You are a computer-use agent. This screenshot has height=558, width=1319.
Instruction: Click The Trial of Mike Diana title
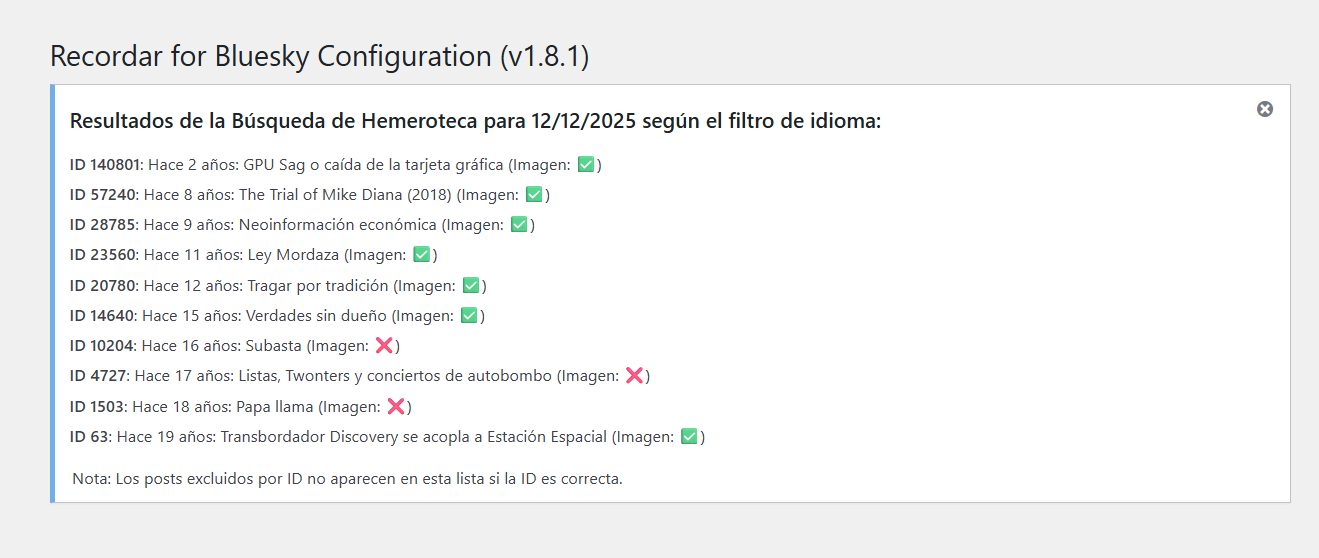[345, 194]
